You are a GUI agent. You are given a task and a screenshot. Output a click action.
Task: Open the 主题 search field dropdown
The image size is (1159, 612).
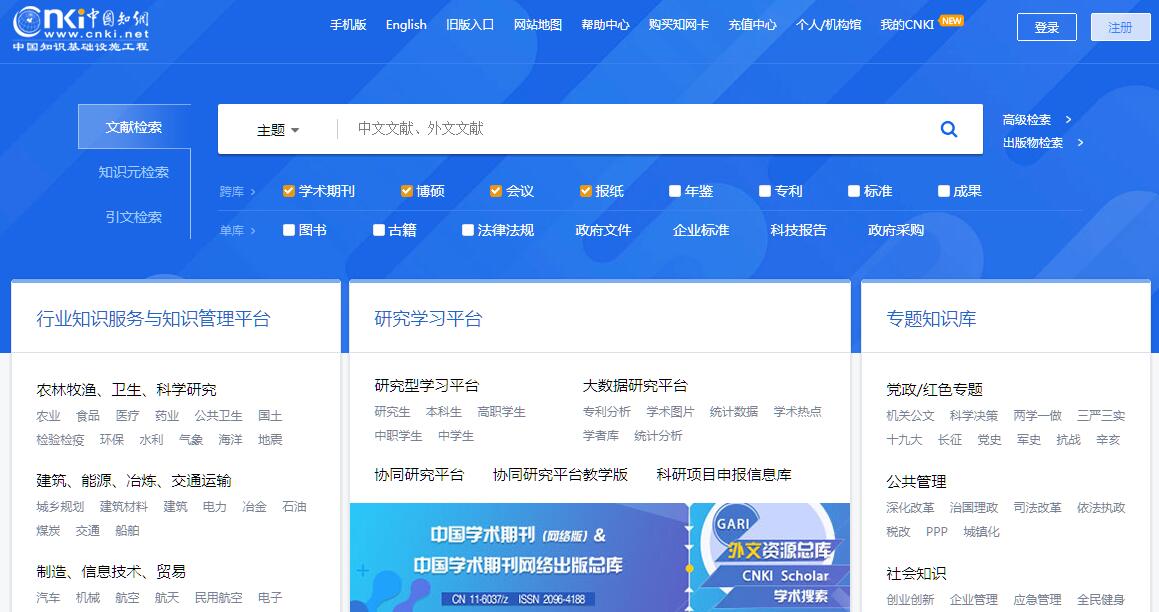tap(278, 130)
